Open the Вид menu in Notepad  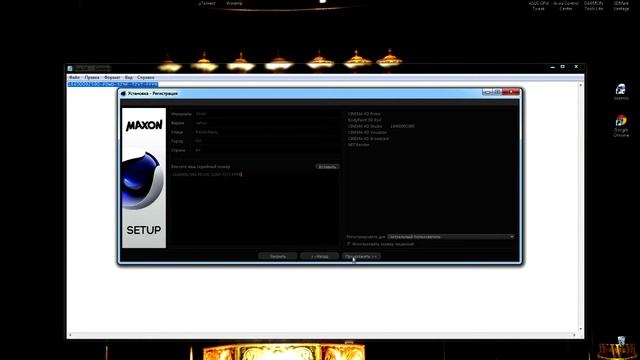pos(129,77)
